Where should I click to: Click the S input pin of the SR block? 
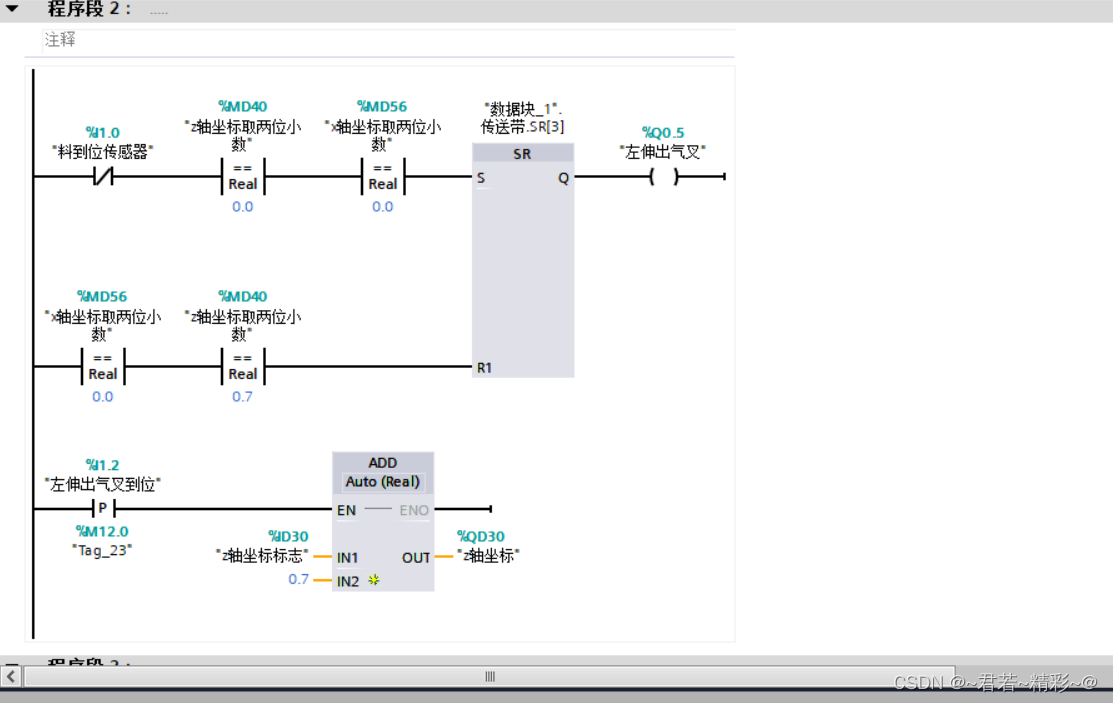(x=481, y=177)
